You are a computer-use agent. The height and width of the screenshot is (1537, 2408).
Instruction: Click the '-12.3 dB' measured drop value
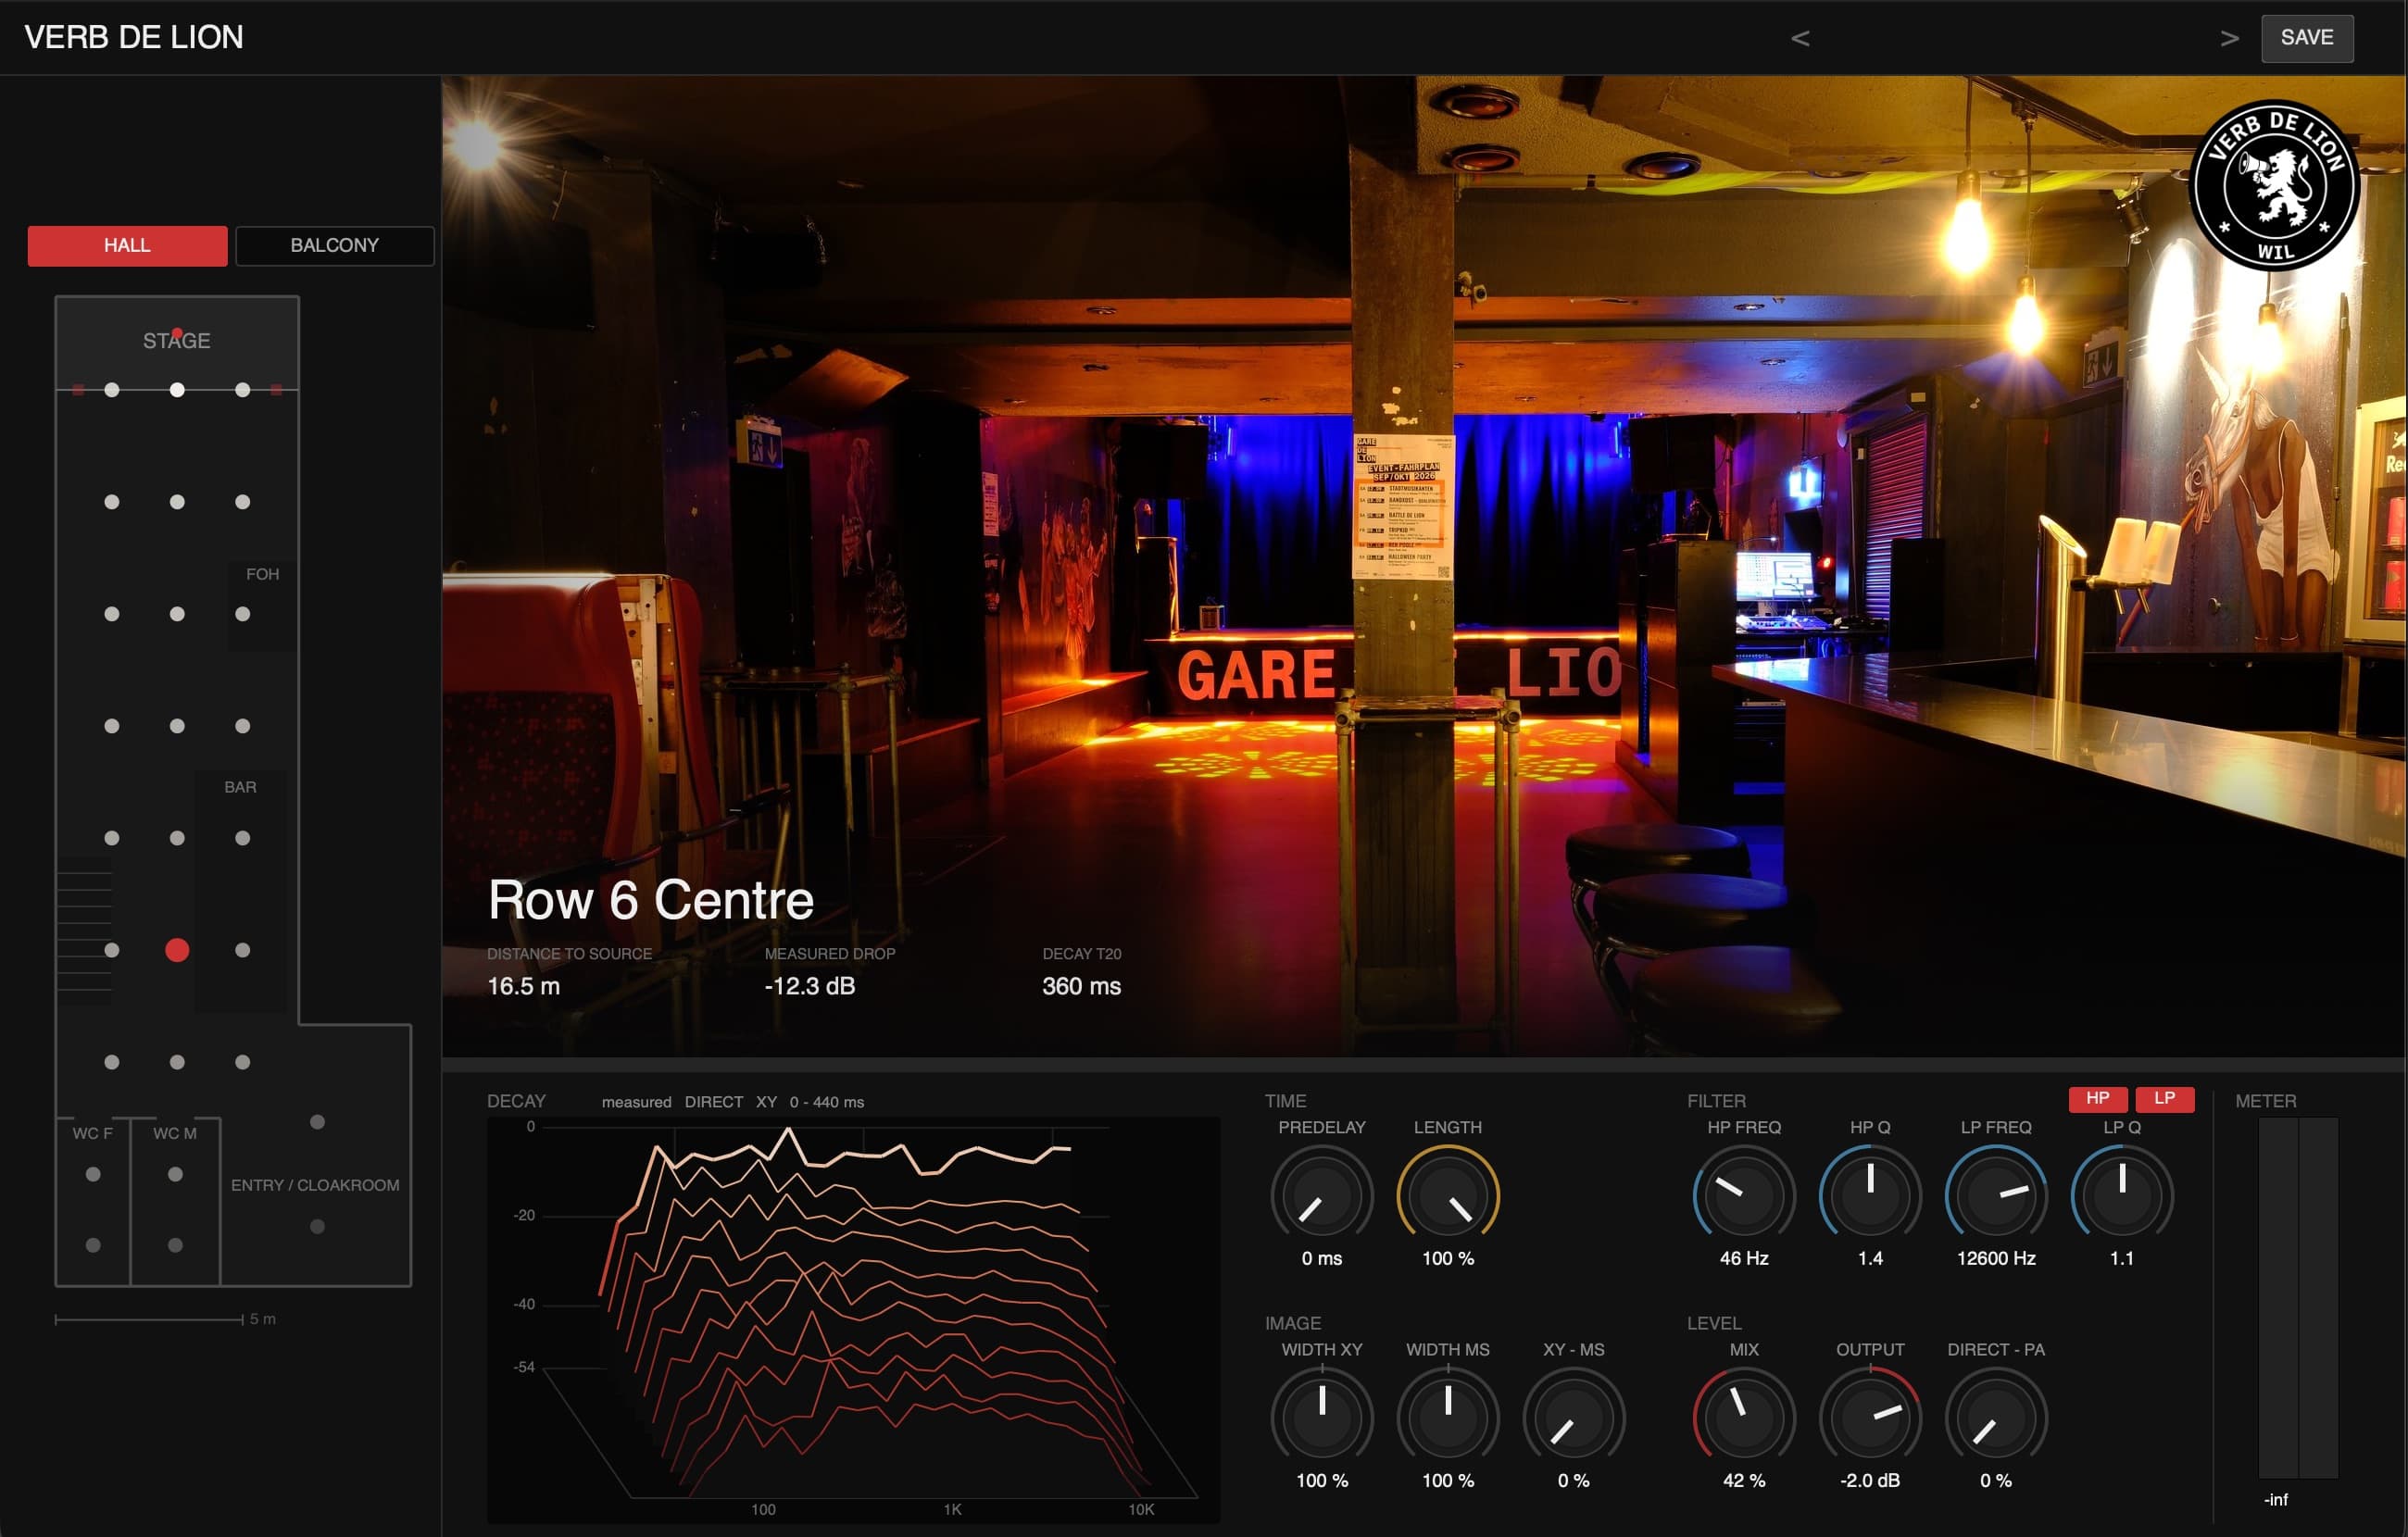(810, 986)
